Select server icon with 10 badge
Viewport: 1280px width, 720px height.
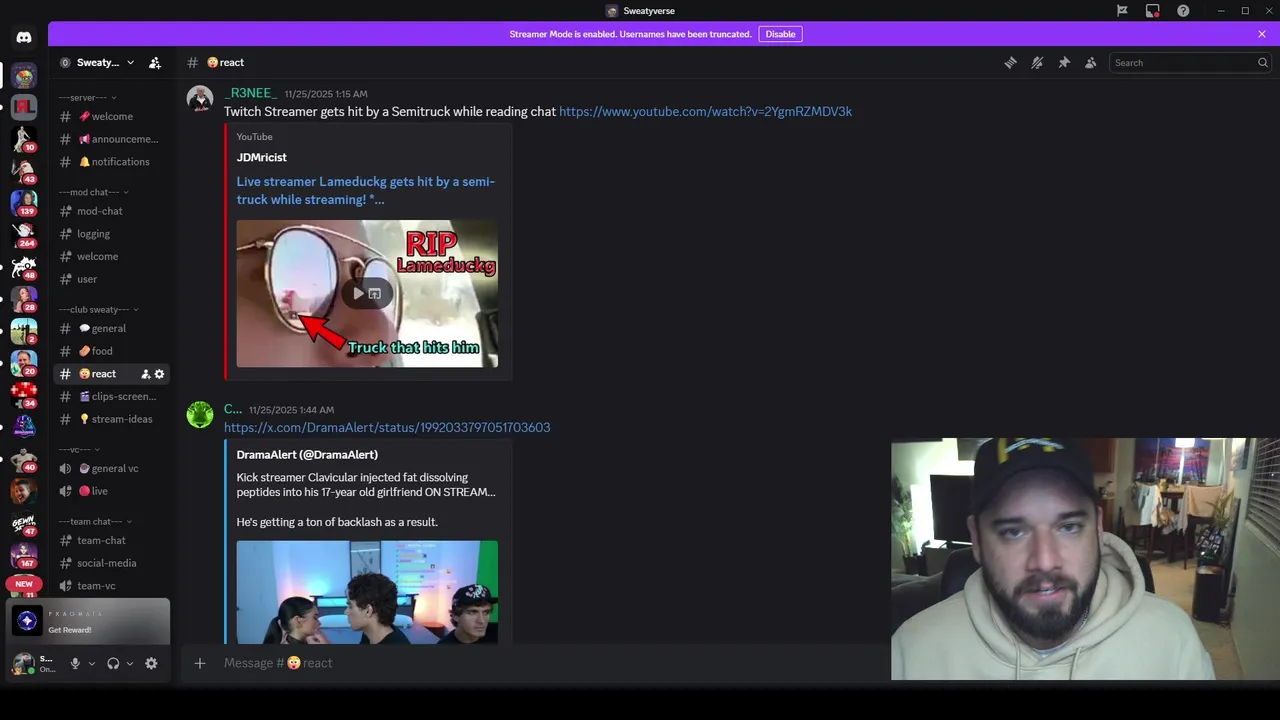pos(24,138)
